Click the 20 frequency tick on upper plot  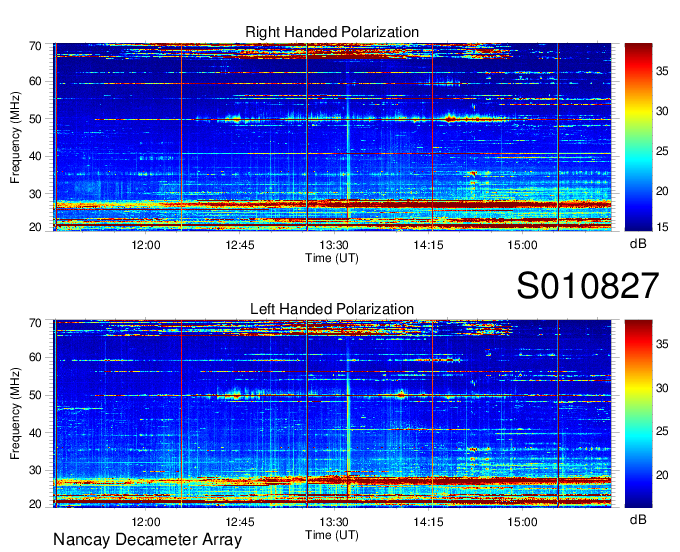point(35,227)
